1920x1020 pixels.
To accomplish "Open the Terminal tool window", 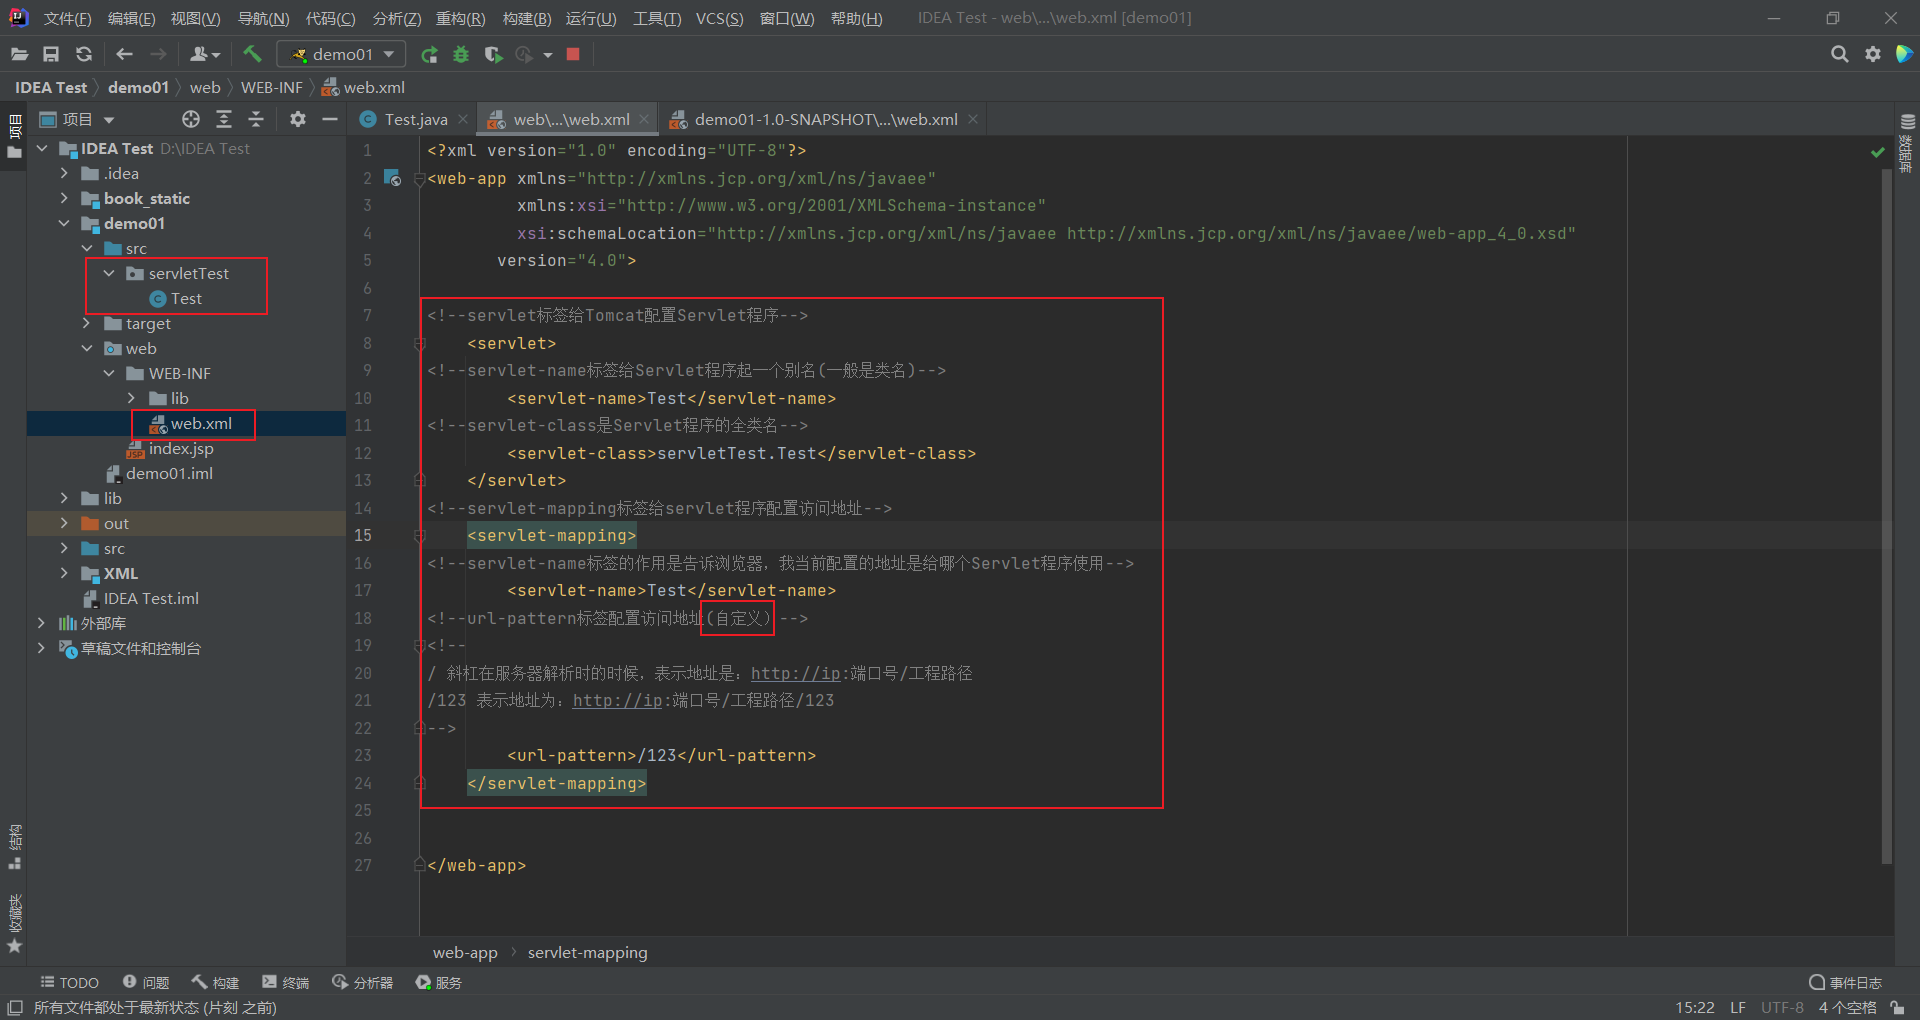I will [x=286, y=983].
